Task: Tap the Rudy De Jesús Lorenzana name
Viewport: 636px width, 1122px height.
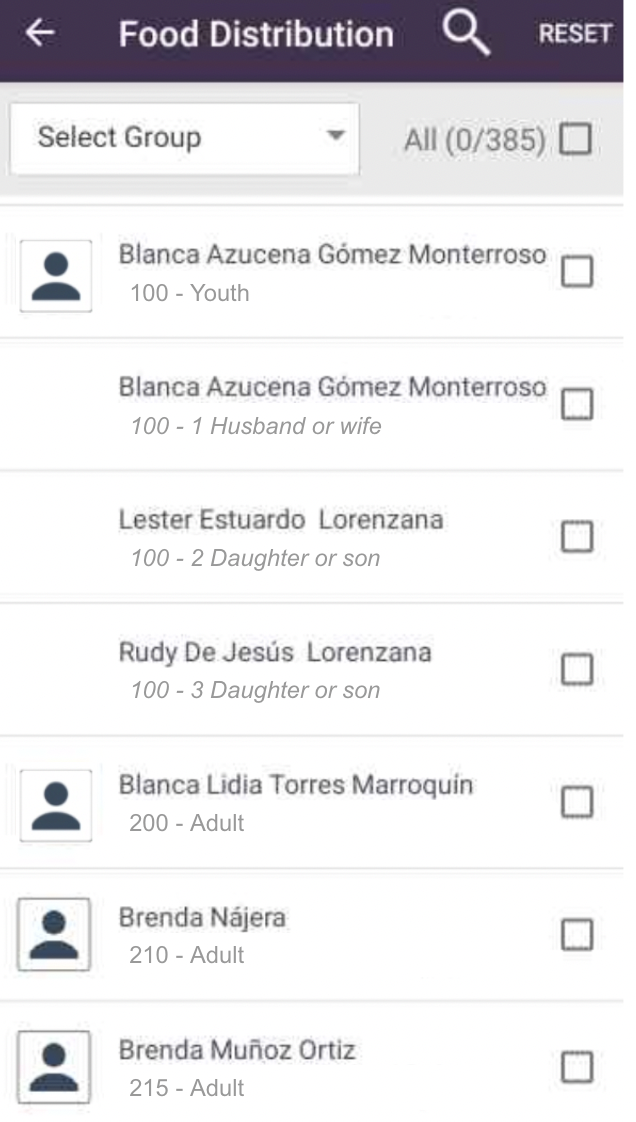Action: point(275,653)
